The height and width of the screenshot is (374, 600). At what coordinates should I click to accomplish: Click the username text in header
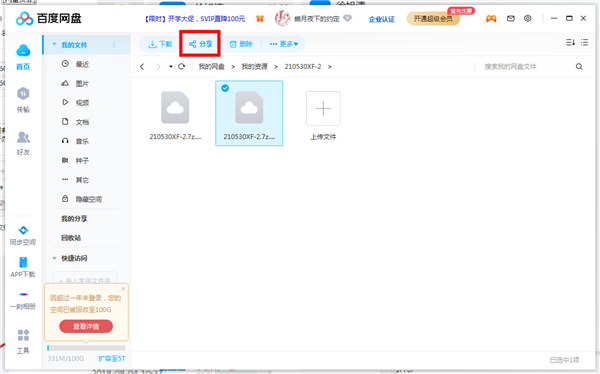tap(316, 19)
